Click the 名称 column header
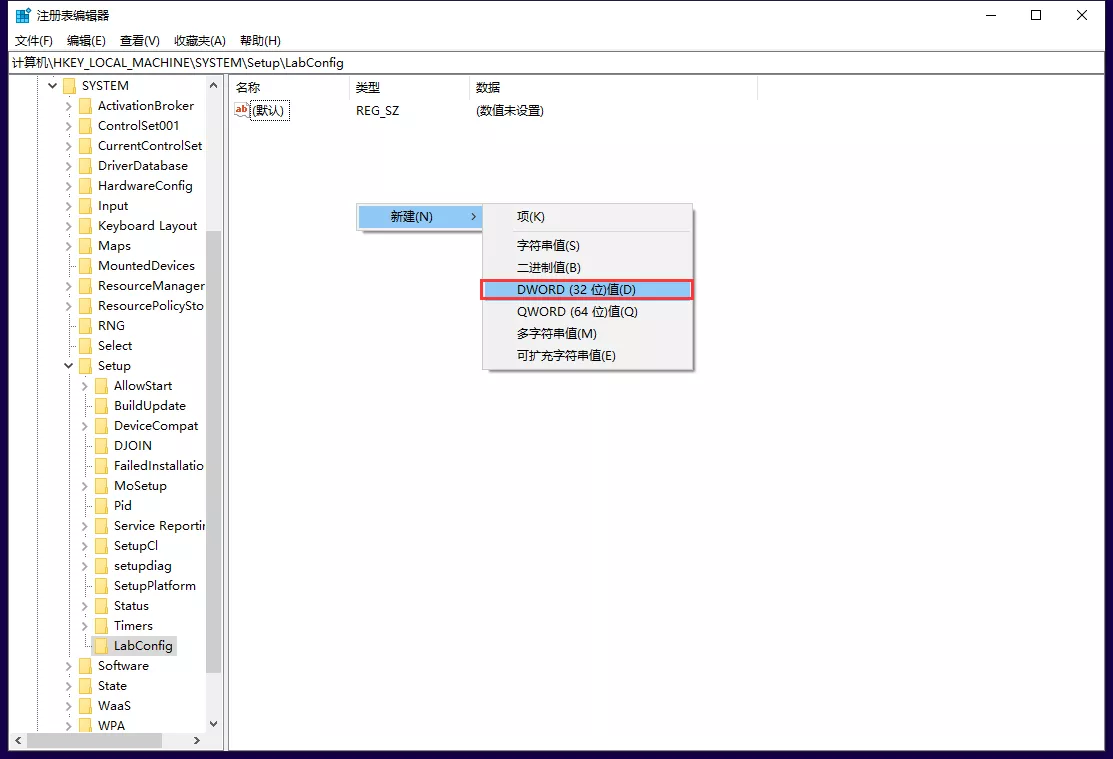Screen dimensions: 1113x759 288,88
